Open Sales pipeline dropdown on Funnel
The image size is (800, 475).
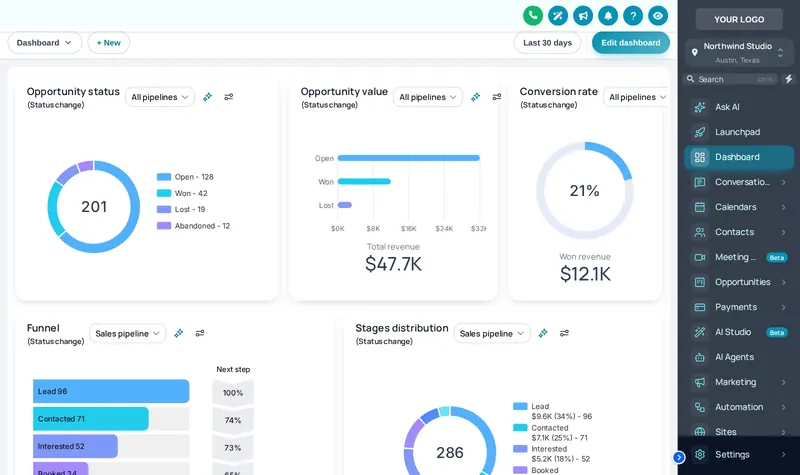tap(127, 334)
